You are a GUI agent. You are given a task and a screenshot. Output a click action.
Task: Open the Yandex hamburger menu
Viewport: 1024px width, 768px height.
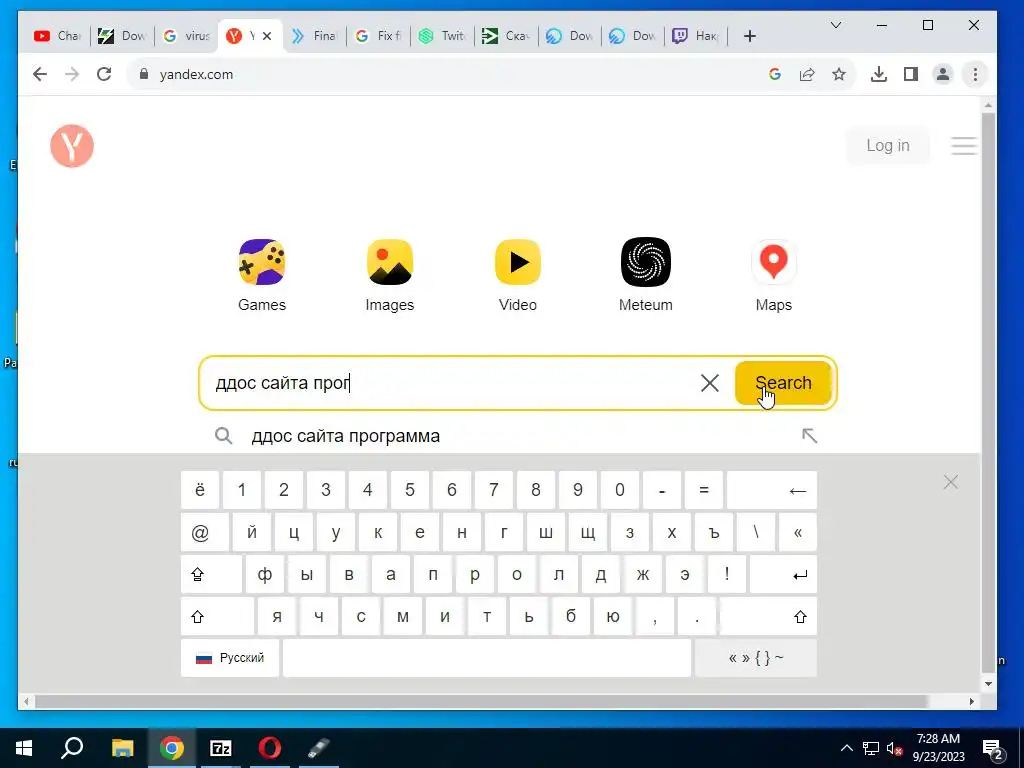coord(963,146)
